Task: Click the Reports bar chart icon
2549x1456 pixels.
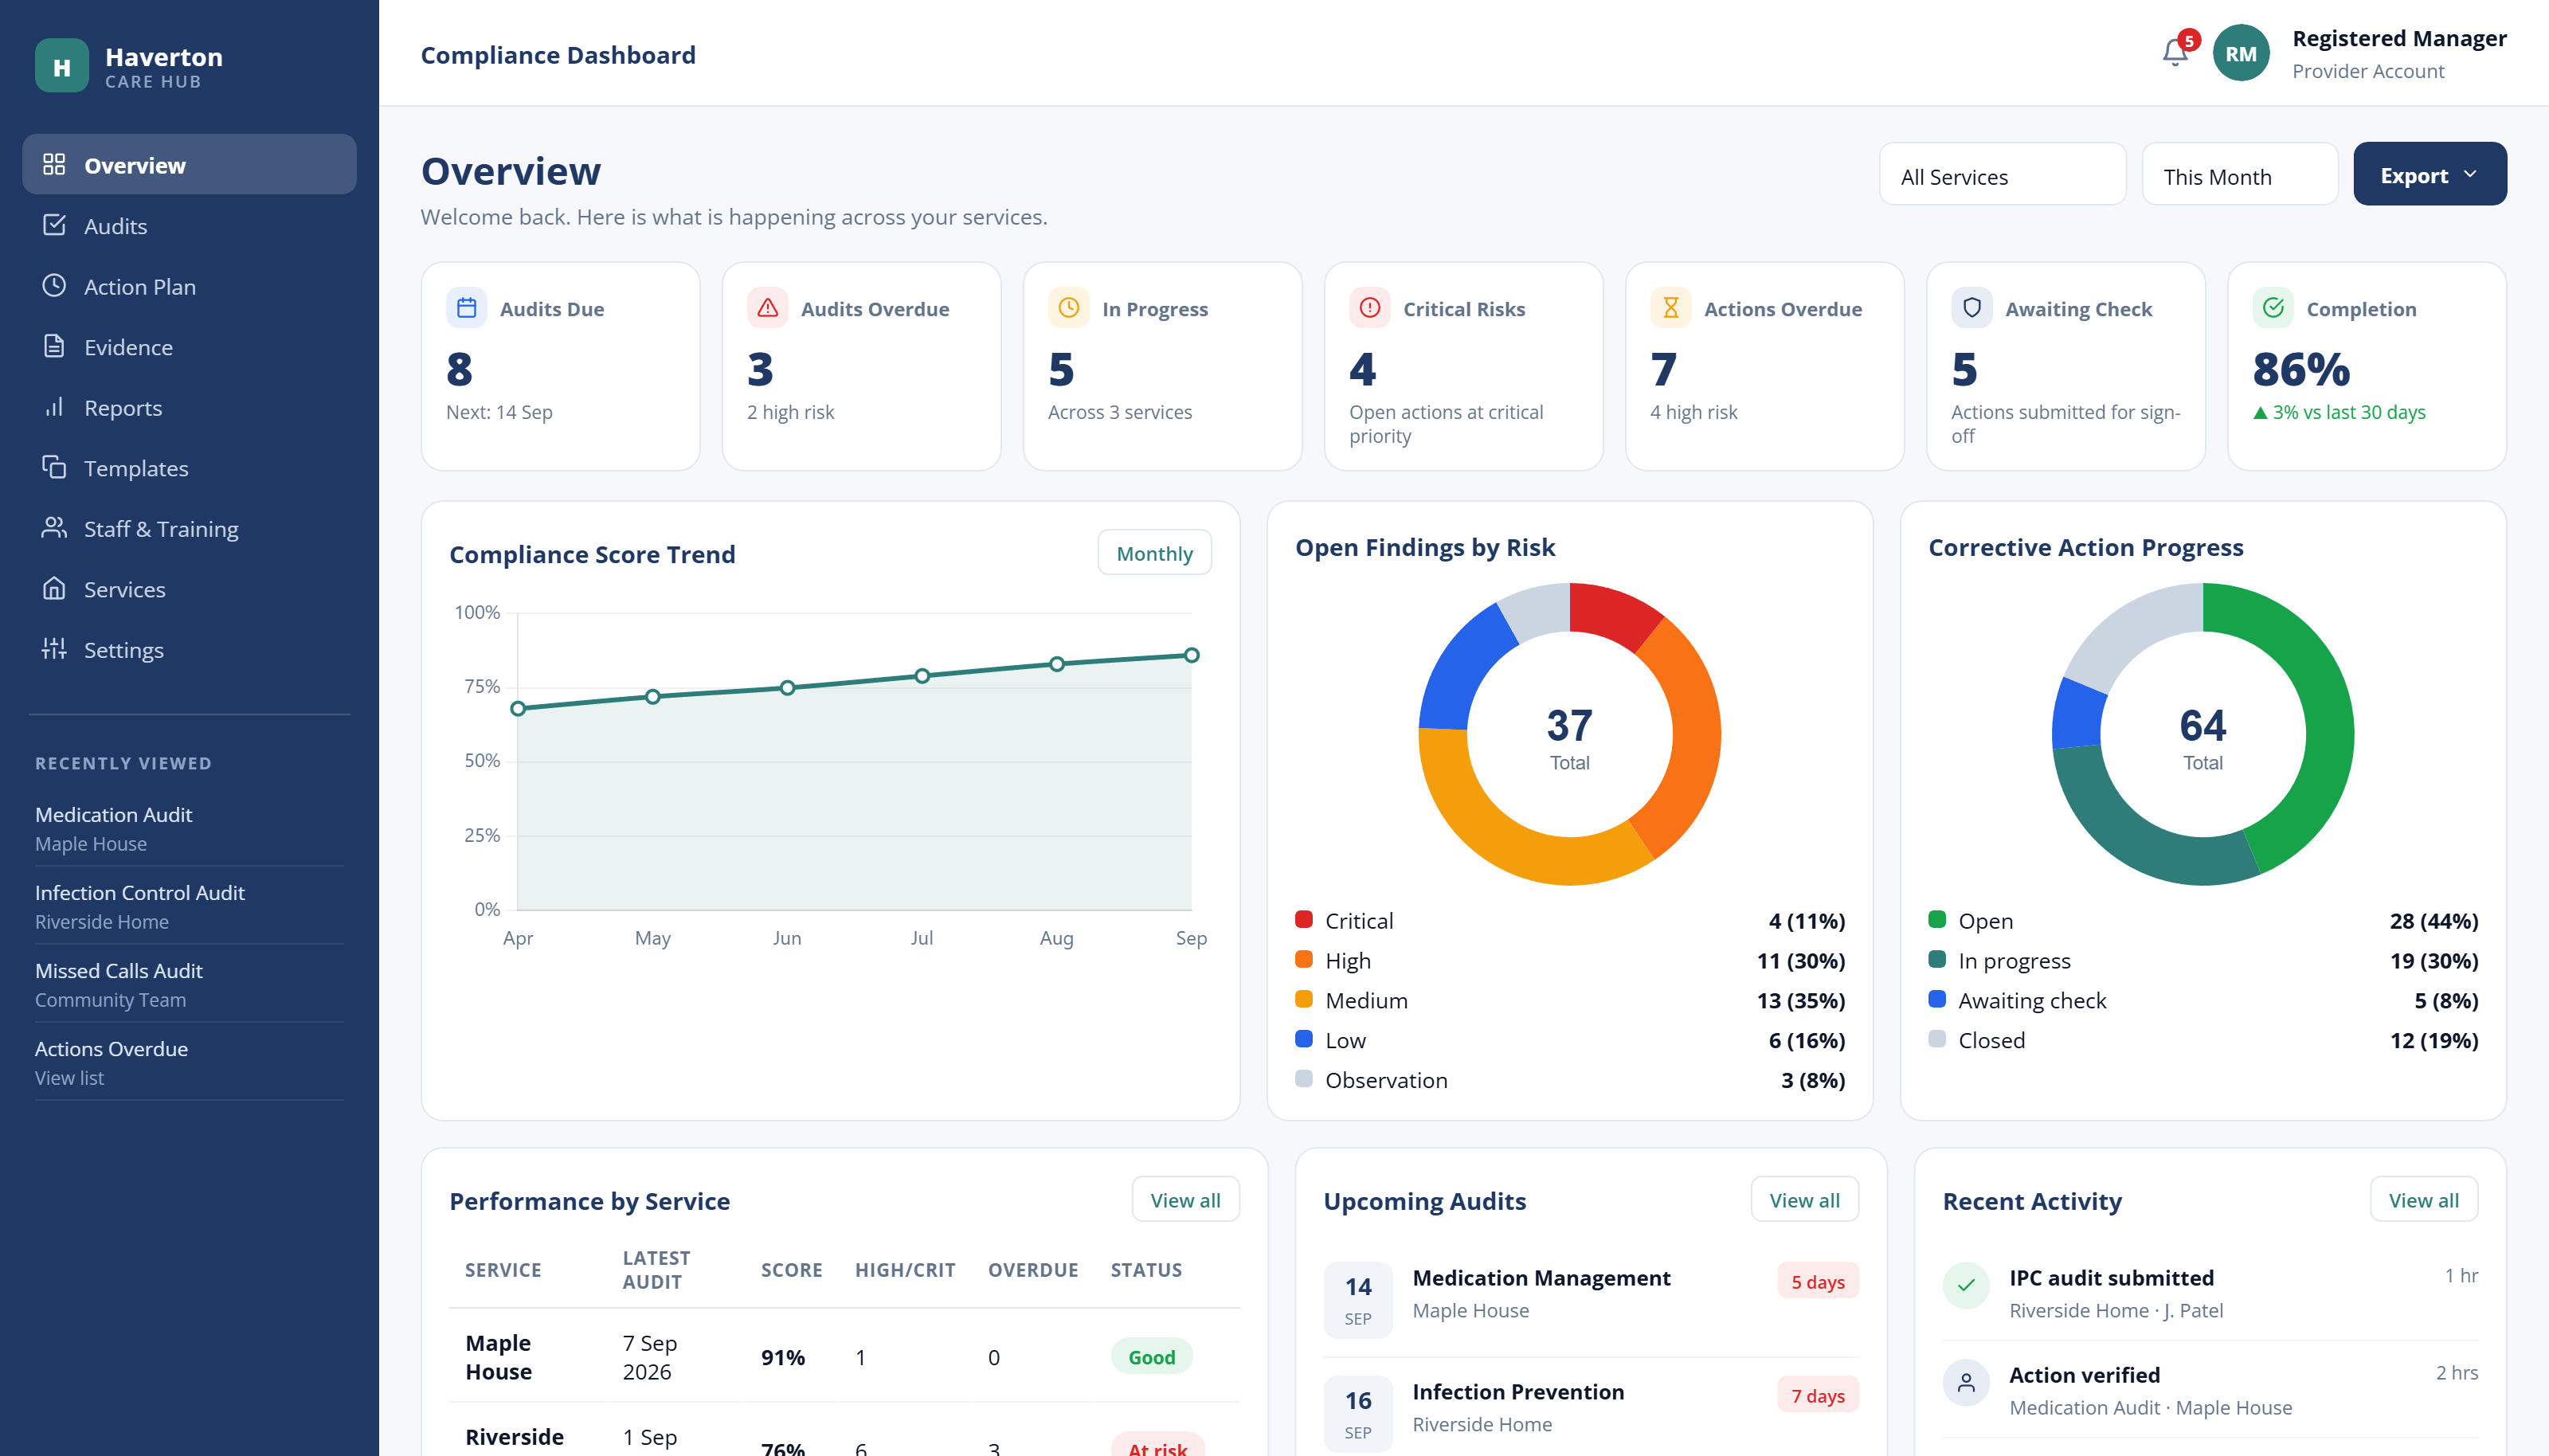Action: pyautogui.click(x=54, y=407)
